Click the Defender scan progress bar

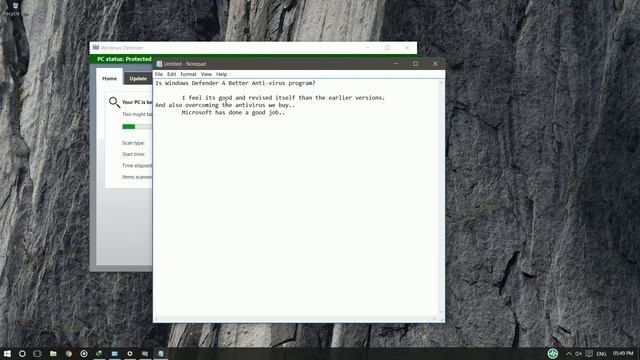(137, 127)
